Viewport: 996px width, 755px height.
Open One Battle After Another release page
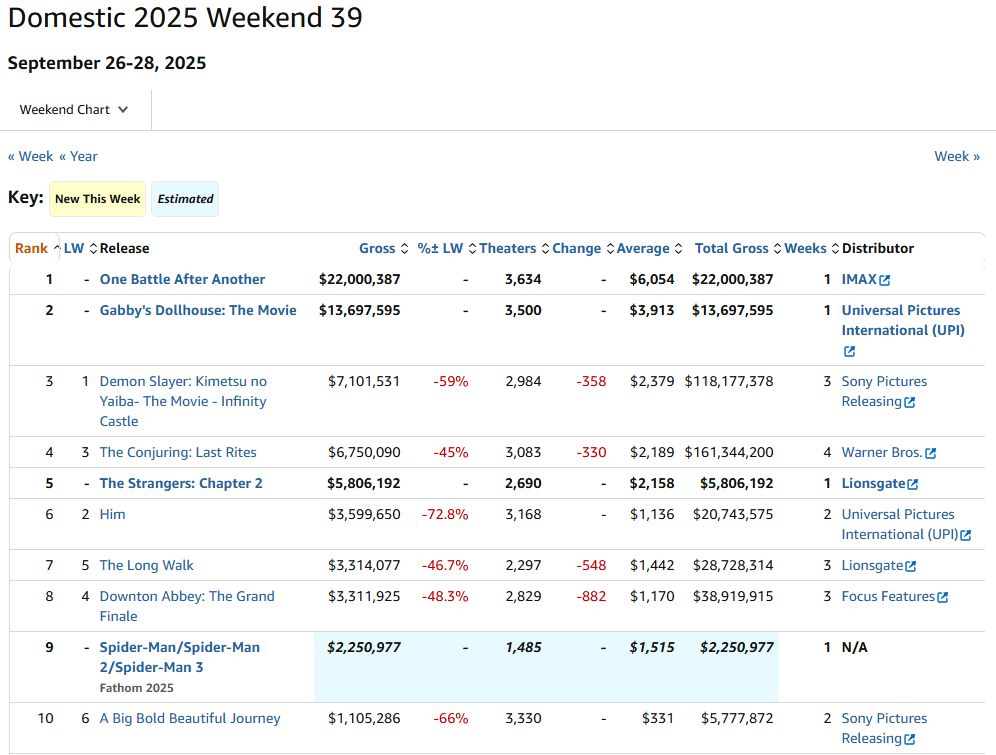[182, 279]
